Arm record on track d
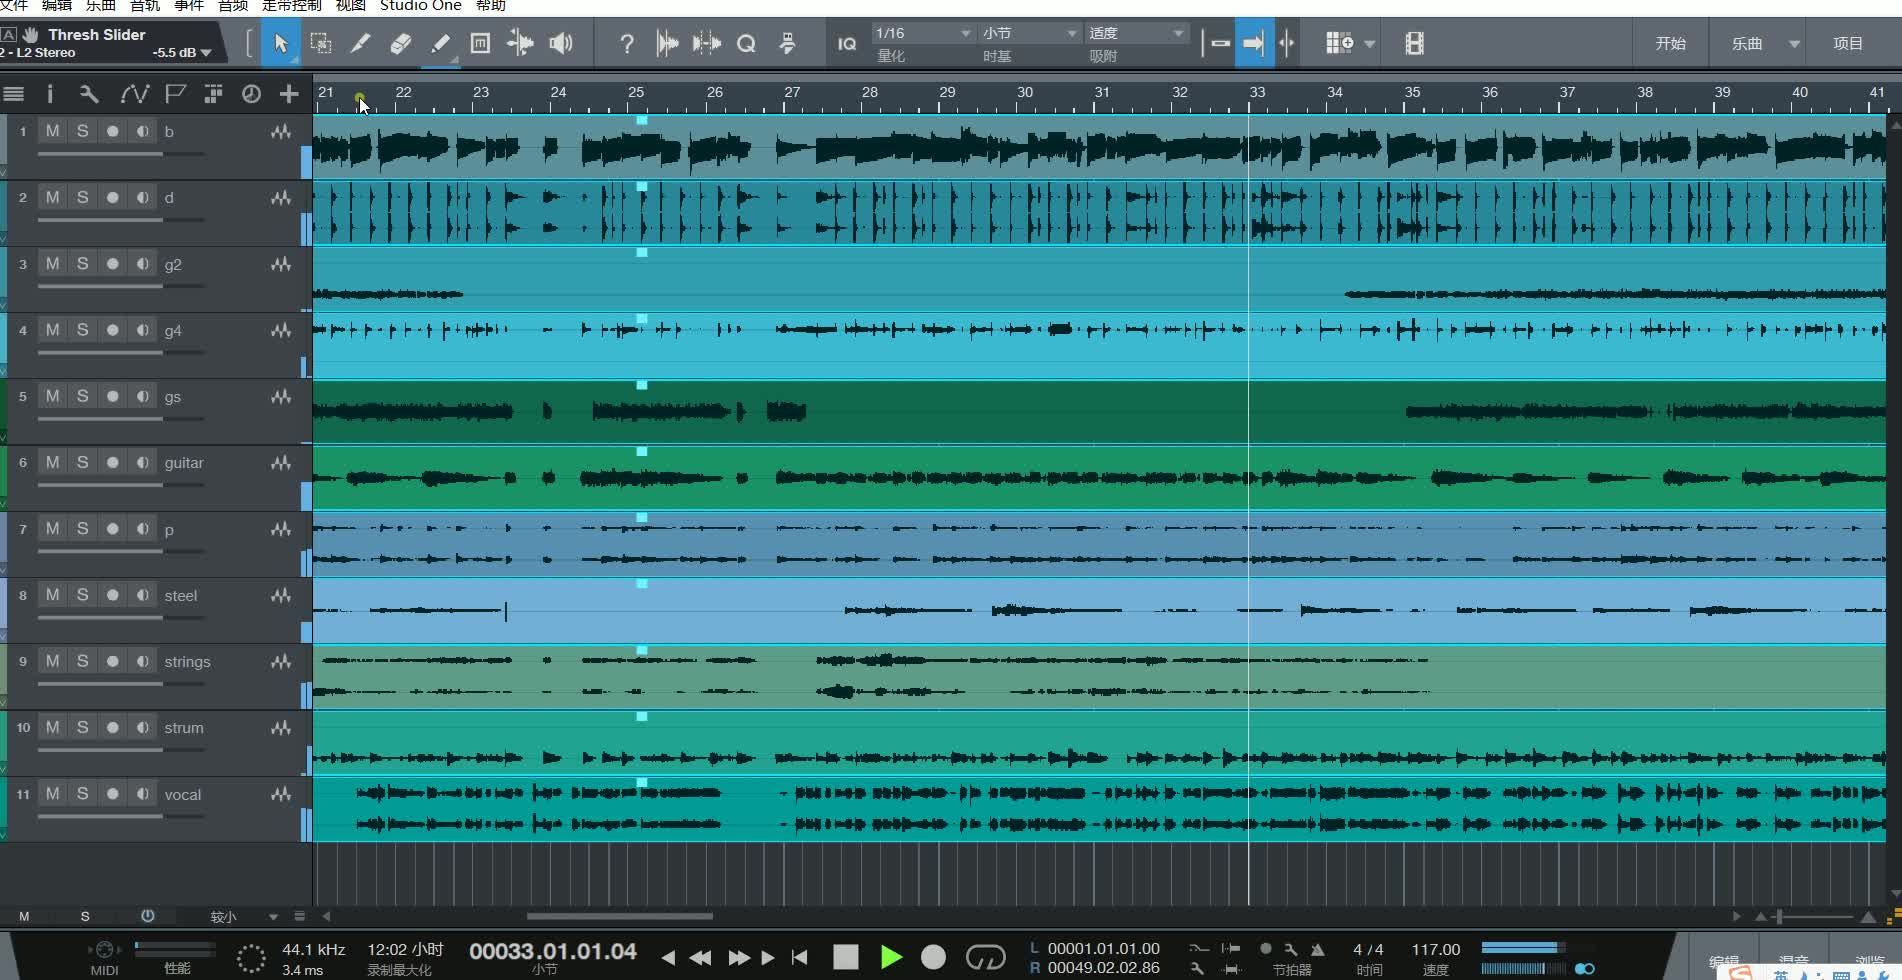 point(113,197)
